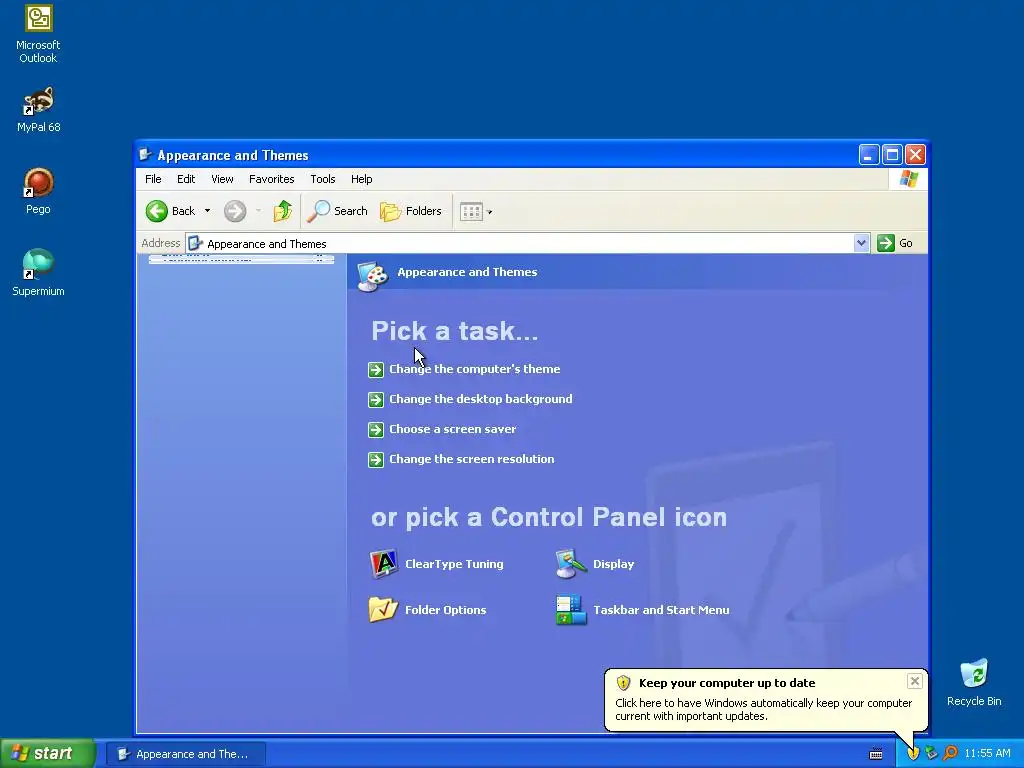Viewport: 1024px width, 768px height.
Task: Click the Views grid icon
Action: click(x=471, y=212)
